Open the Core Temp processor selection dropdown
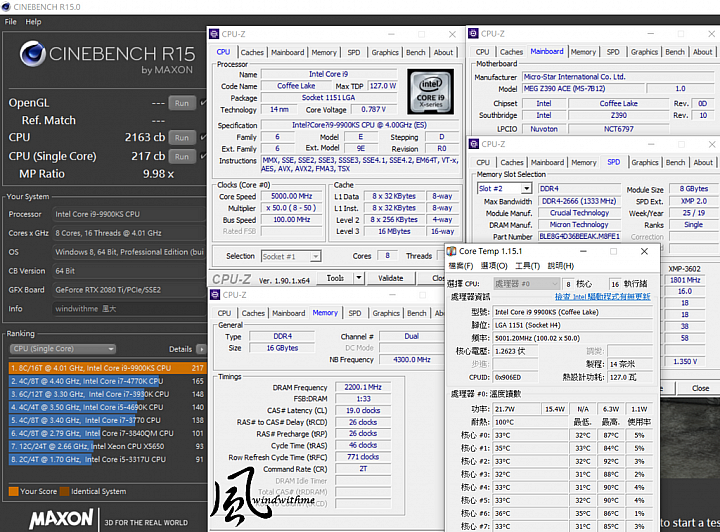The image size is (720, 532). coord(526,284)
